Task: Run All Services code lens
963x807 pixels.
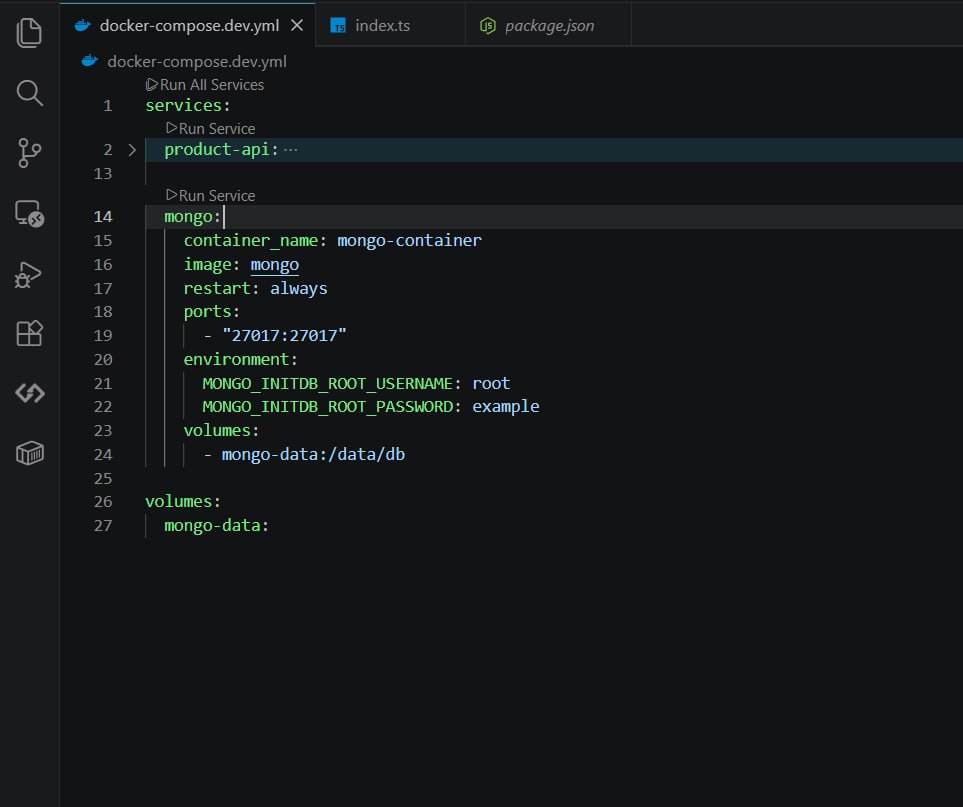Action: click(x=205, y=85)
